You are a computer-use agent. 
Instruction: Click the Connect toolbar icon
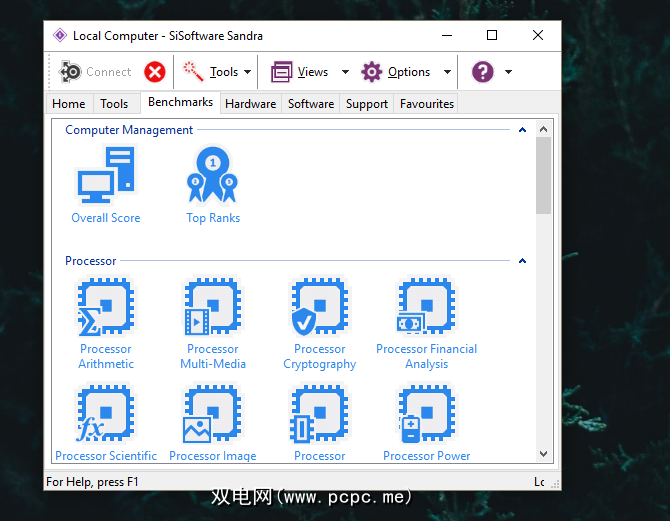click(x=70, y=72)
